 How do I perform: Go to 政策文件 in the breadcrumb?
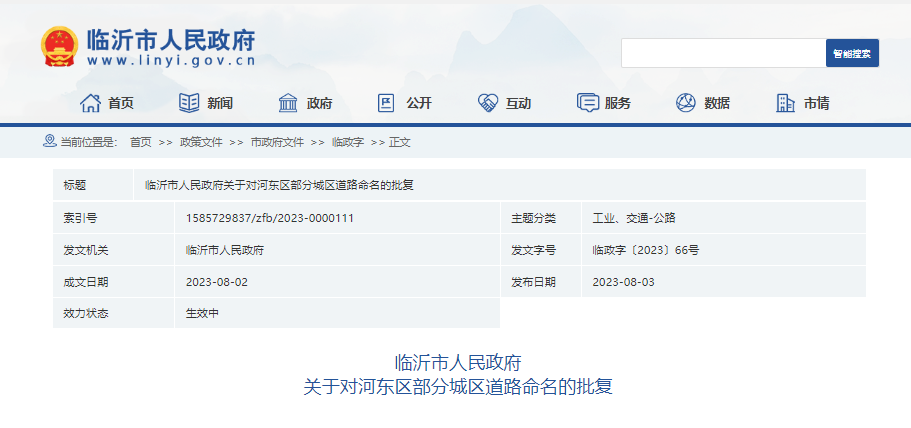click(x=201, y=142)
